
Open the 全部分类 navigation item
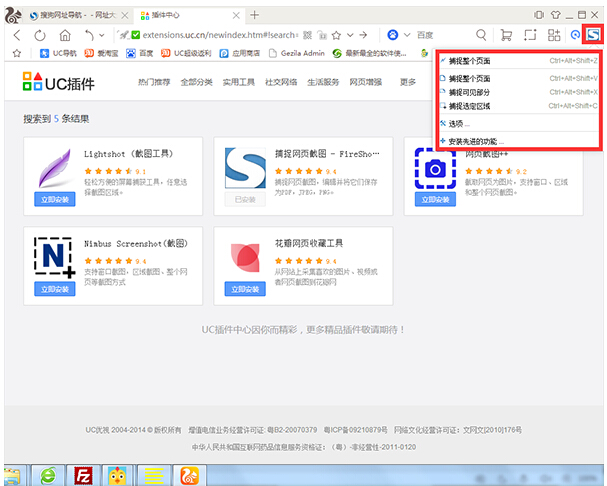coord(196,82)
